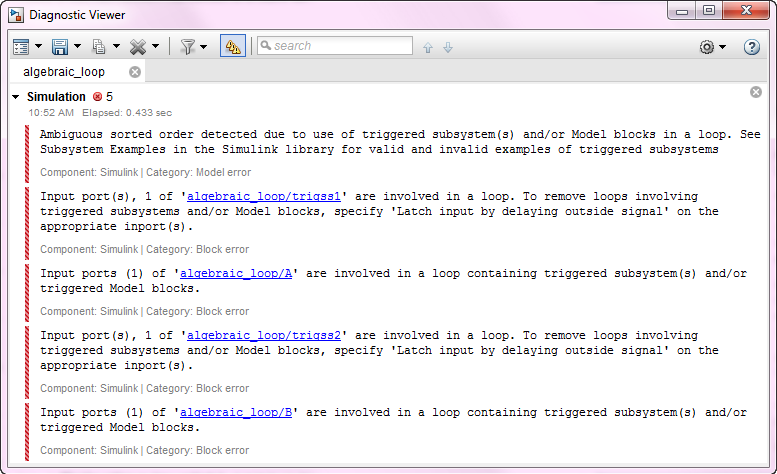Click the report view list icon
Screen dimensions: 777x474
(21, 47)
